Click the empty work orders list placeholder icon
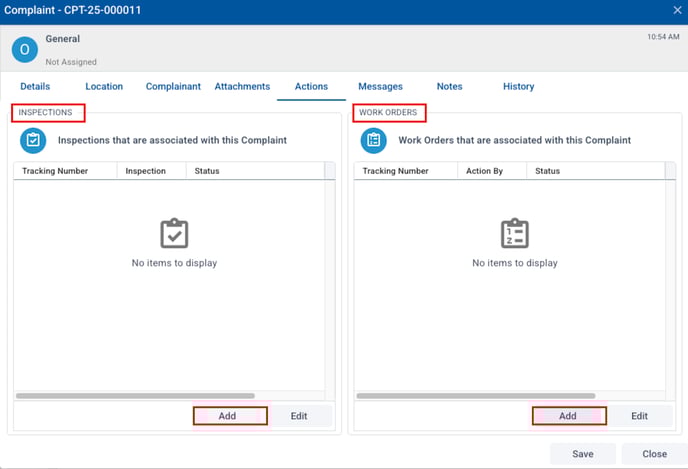 point(515,234)
